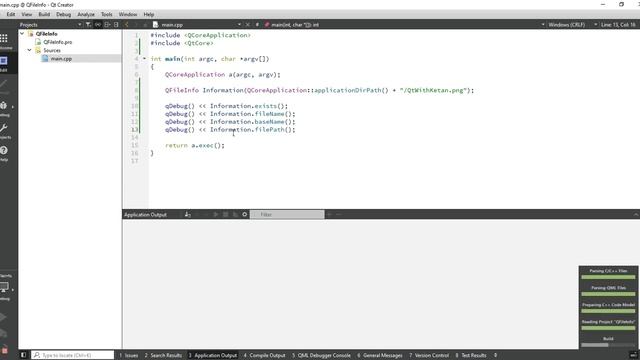The height and width of the screenshot is (360, 640).
Task: Open the Welcome mode in the sidebar
Action: coord(4,41)
